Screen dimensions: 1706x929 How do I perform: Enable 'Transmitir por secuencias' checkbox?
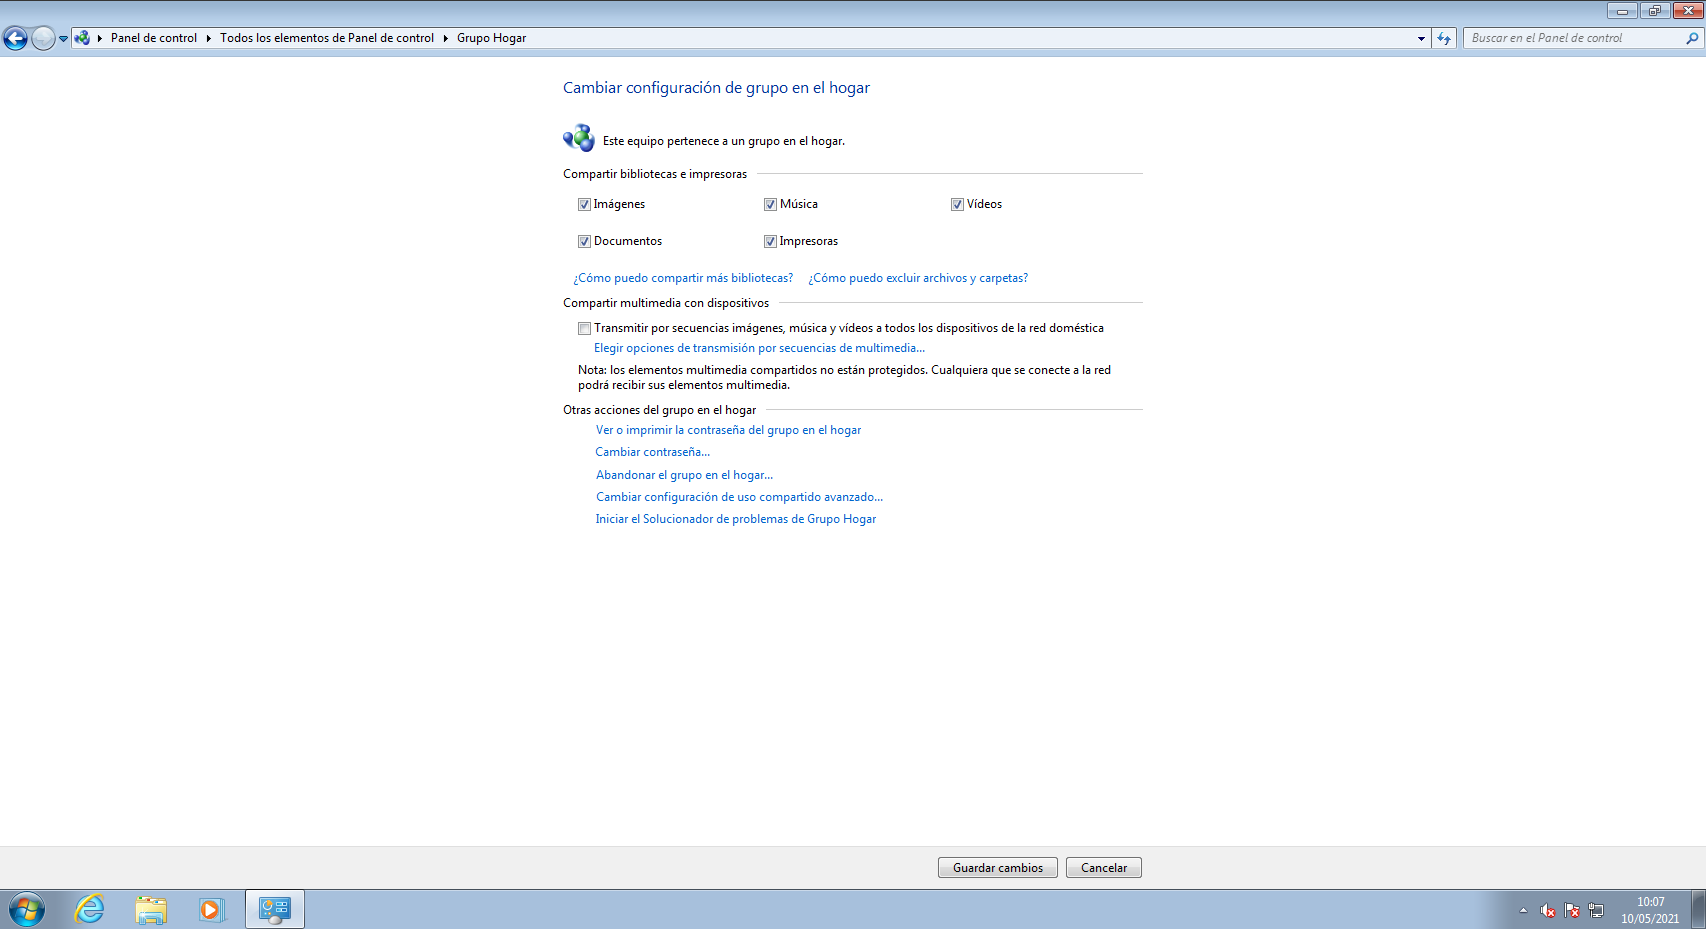point(584,328)
